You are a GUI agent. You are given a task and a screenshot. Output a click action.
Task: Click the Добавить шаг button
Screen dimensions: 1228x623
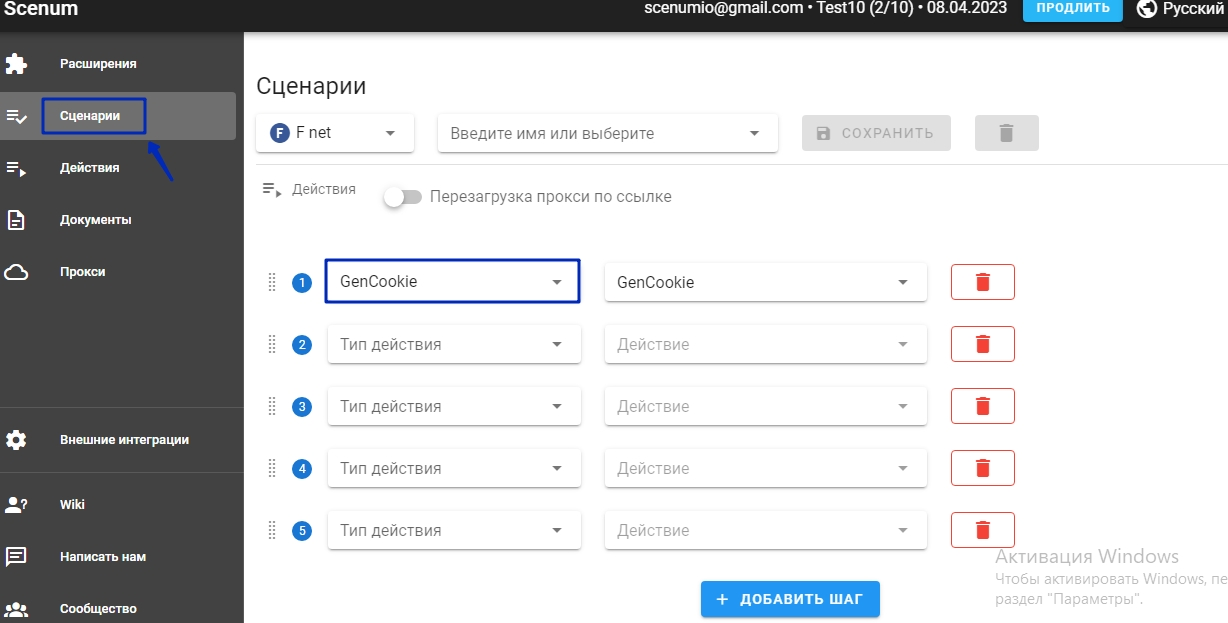(x=789, y=599)
